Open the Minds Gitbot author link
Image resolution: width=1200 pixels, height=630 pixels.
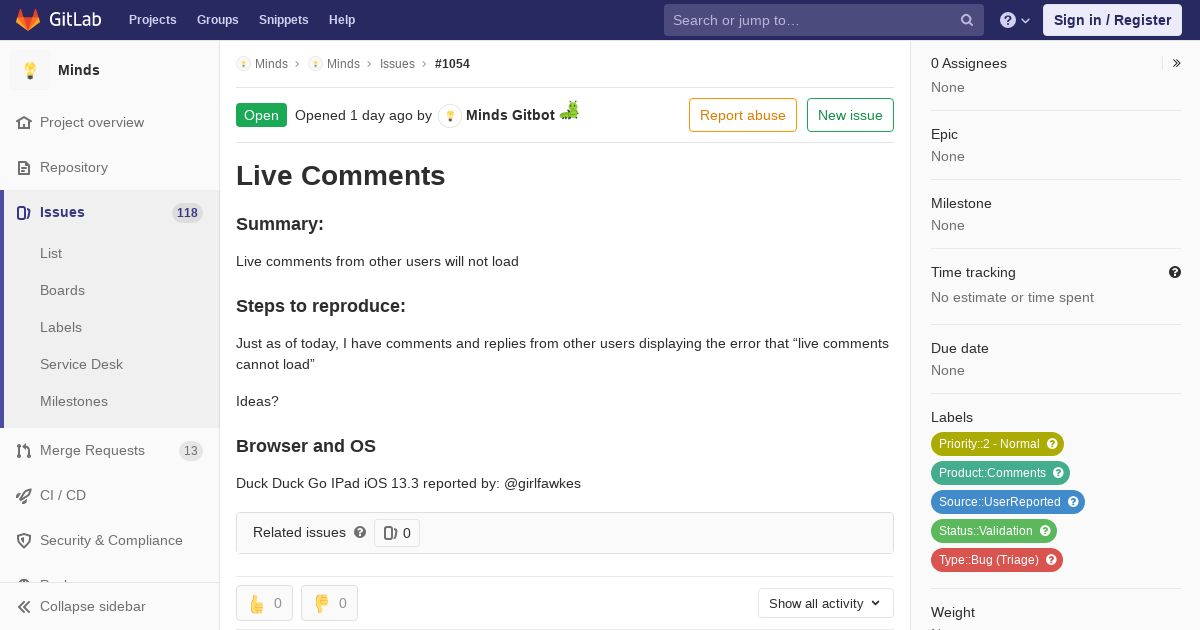pos(510,115)
